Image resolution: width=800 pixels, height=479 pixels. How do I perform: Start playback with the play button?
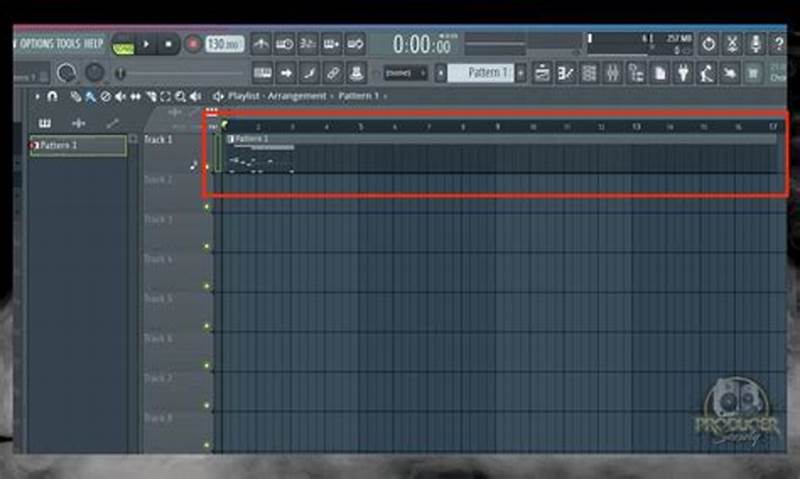[146, 44]
